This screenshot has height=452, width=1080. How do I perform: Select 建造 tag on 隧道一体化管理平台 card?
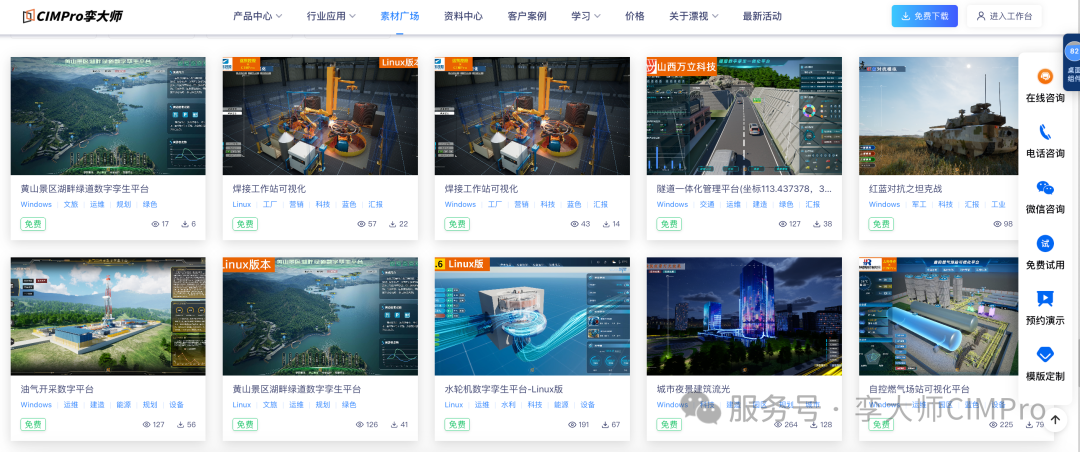tap(760, 205)
